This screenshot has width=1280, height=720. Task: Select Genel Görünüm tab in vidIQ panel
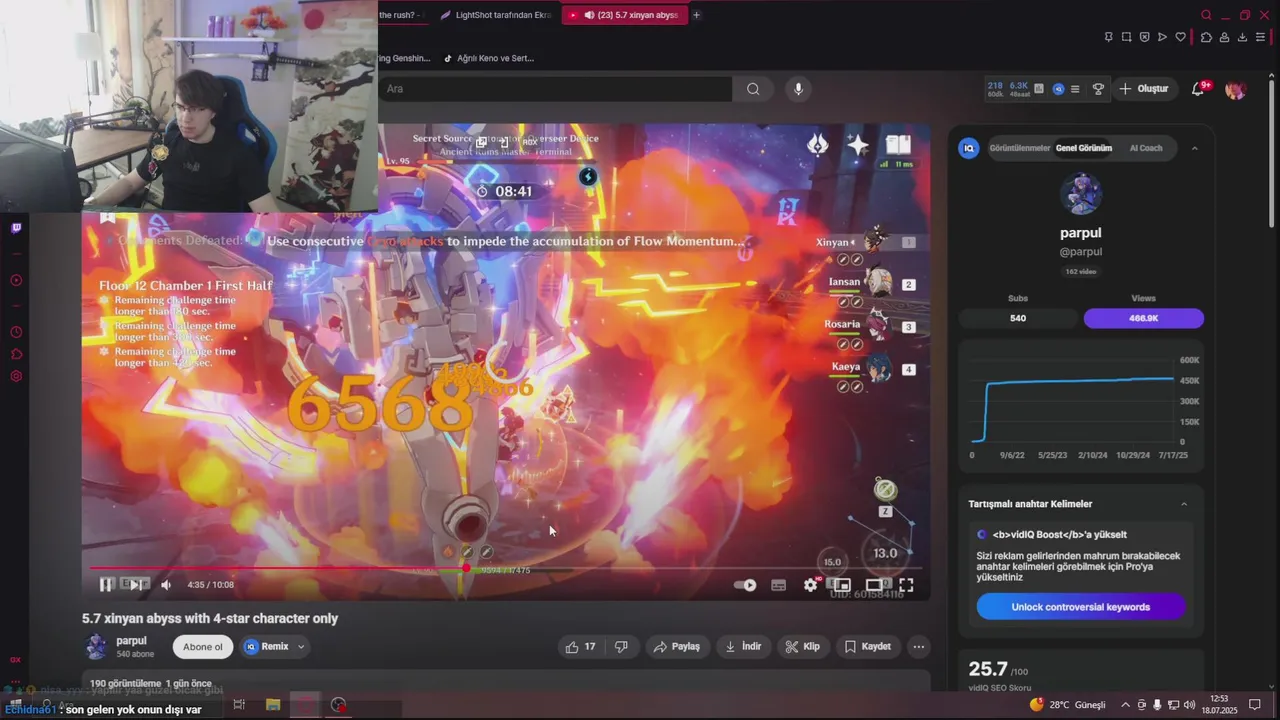(x=1084, y=148)
